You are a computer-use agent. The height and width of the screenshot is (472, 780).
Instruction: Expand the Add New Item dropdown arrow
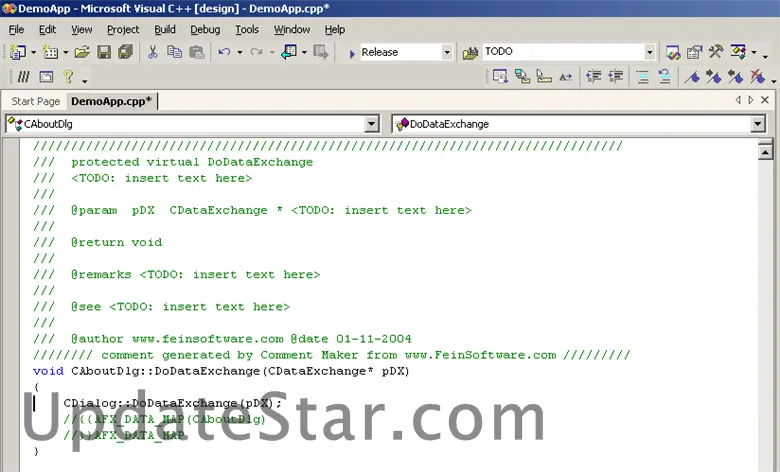tap(65, 52)
